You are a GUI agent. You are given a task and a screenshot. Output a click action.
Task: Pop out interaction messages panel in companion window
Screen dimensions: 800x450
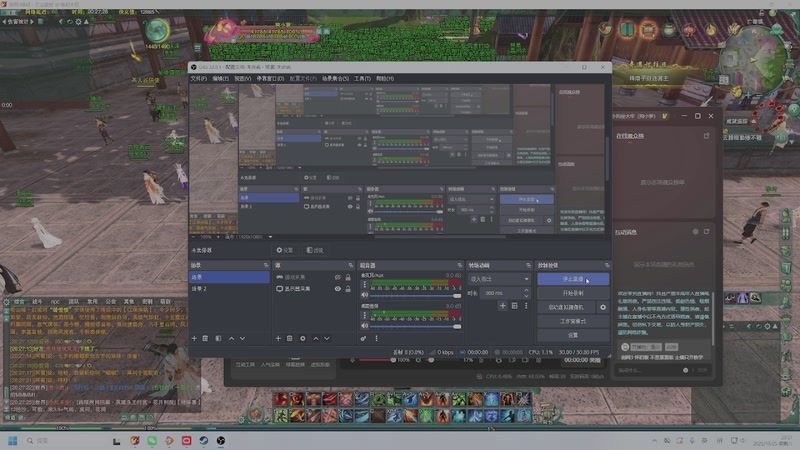click(x=707, y=232)
